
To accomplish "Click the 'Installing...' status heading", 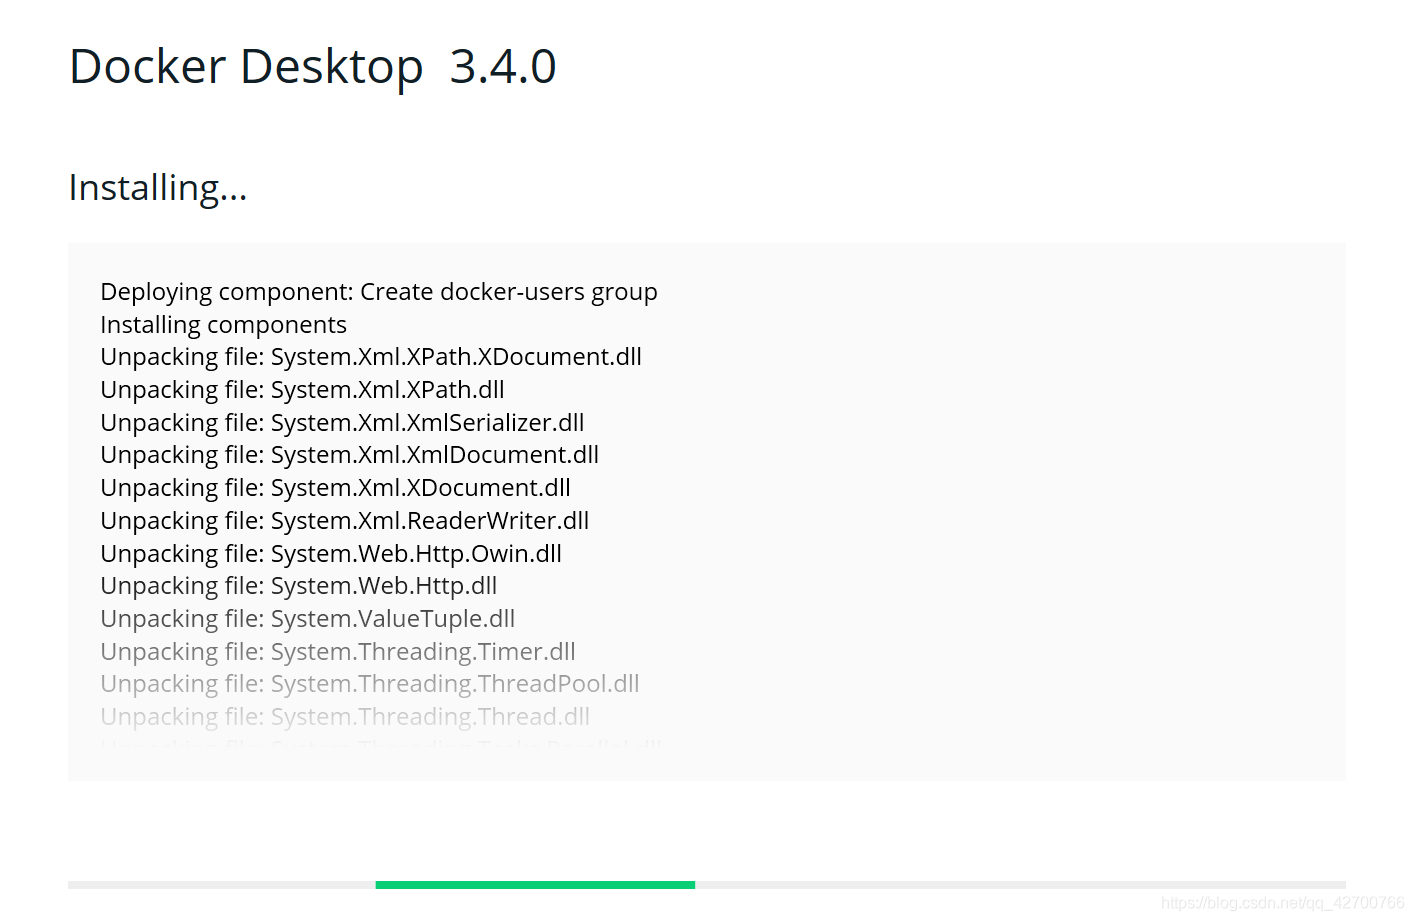I will click(158, 188).
